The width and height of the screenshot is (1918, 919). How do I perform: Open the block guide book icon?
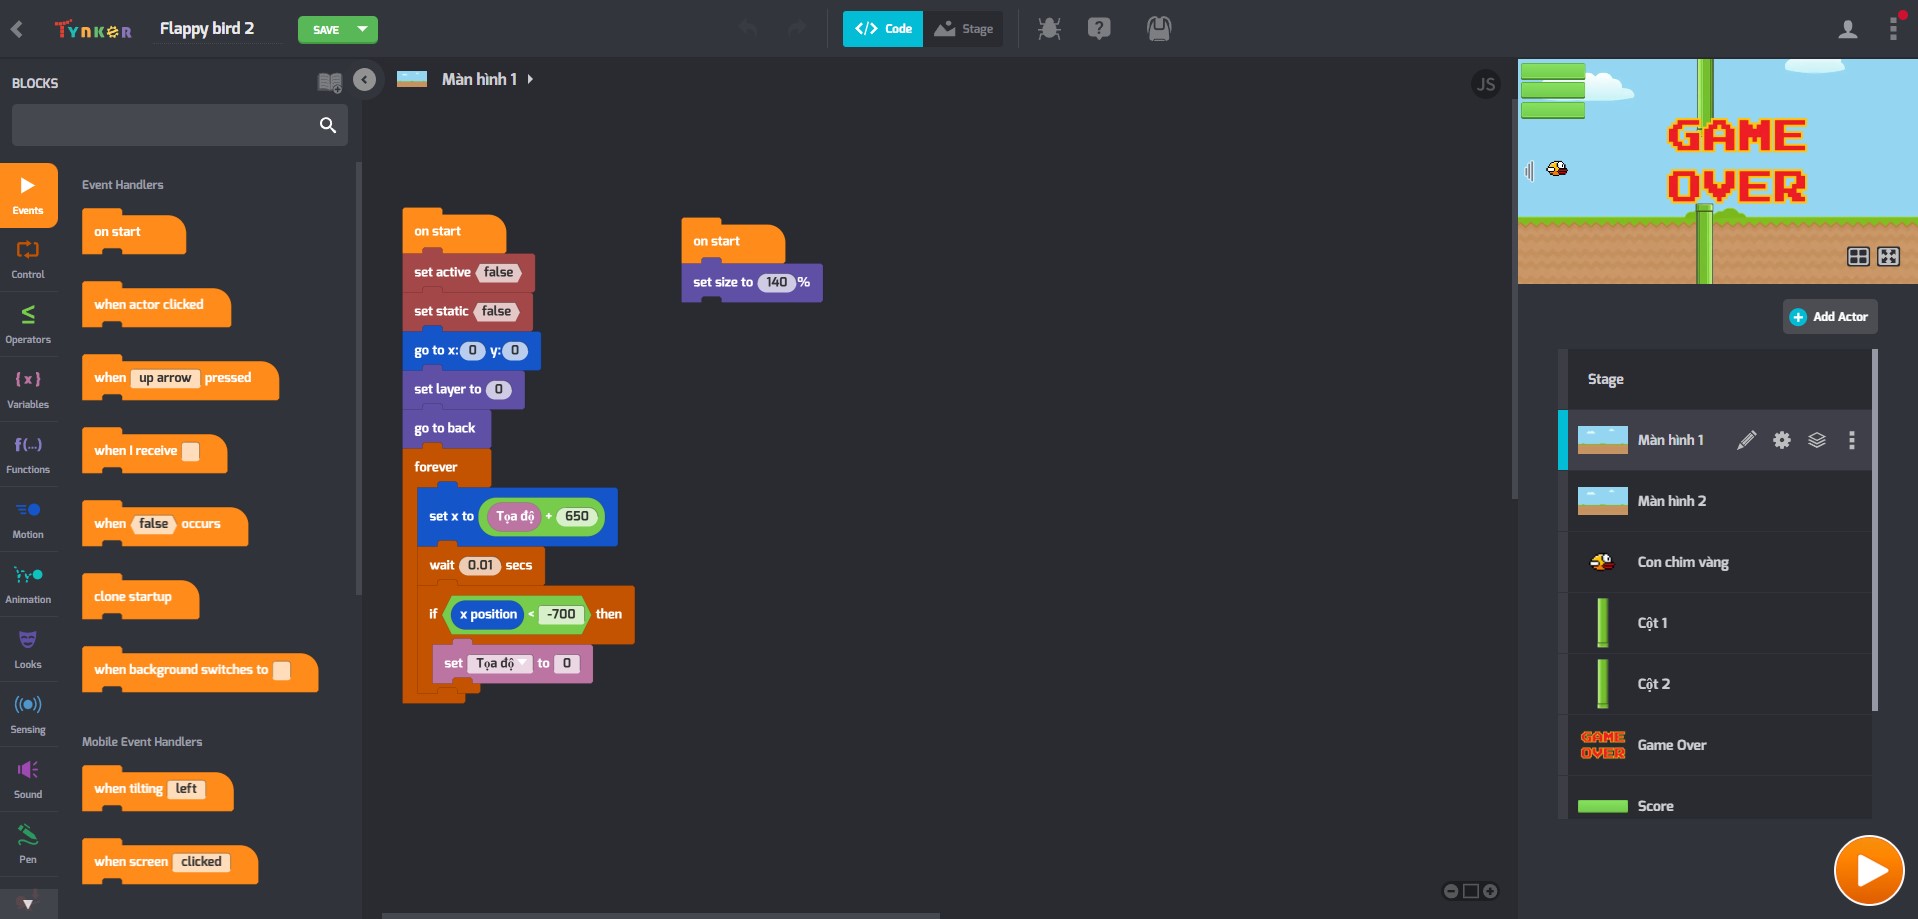click(x=329, y=82)
